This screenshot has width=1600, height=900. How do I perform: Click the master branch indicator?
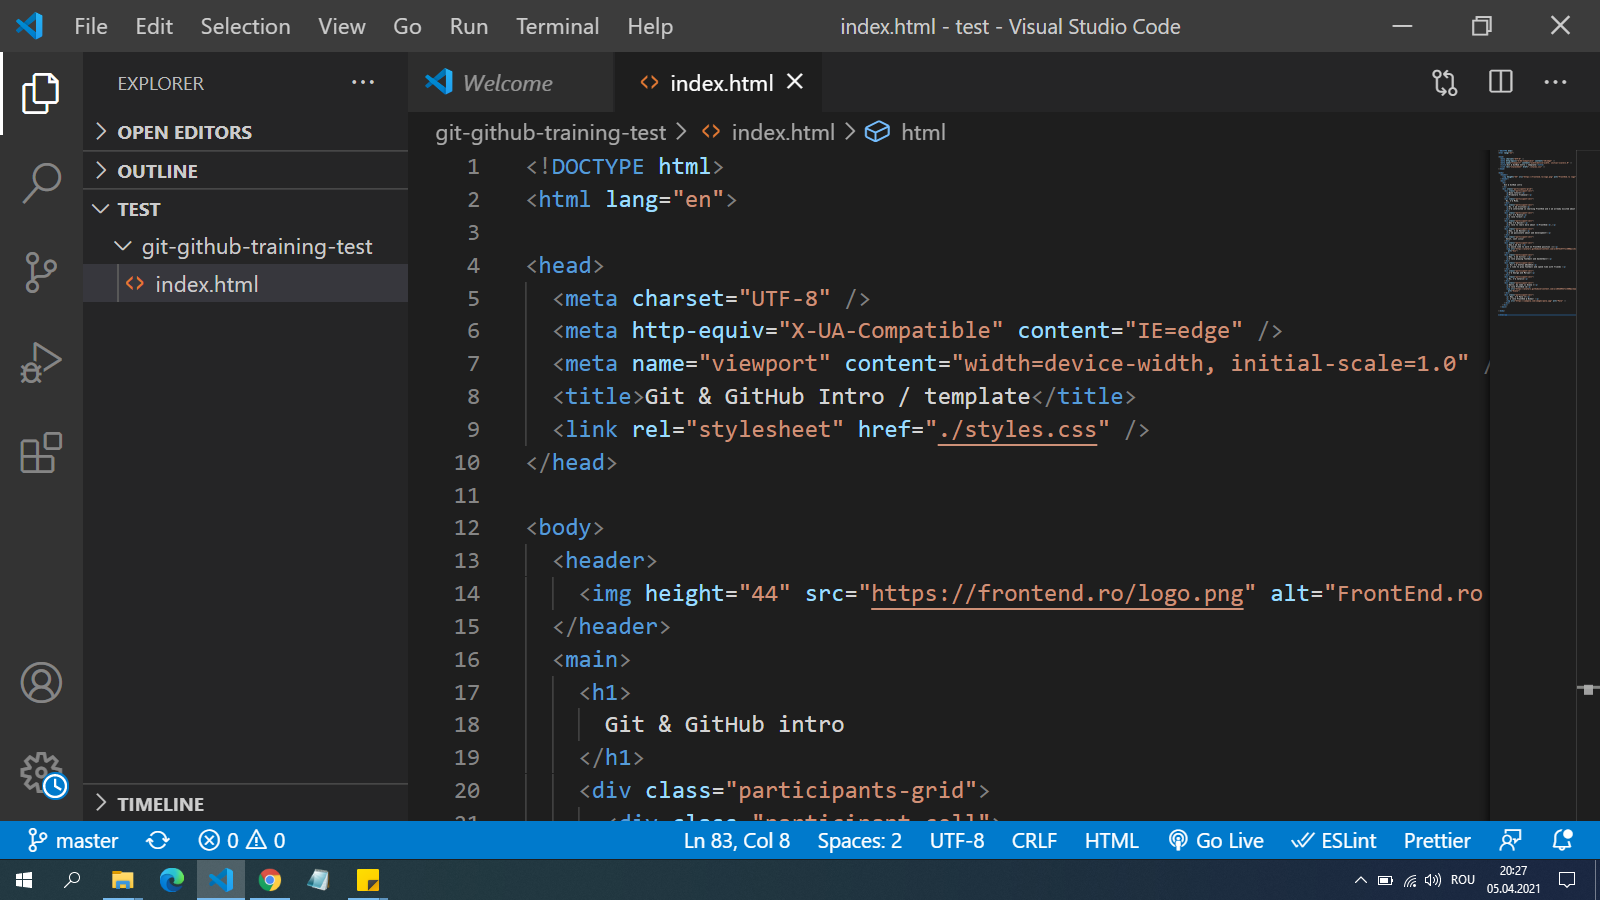point(74,841)
